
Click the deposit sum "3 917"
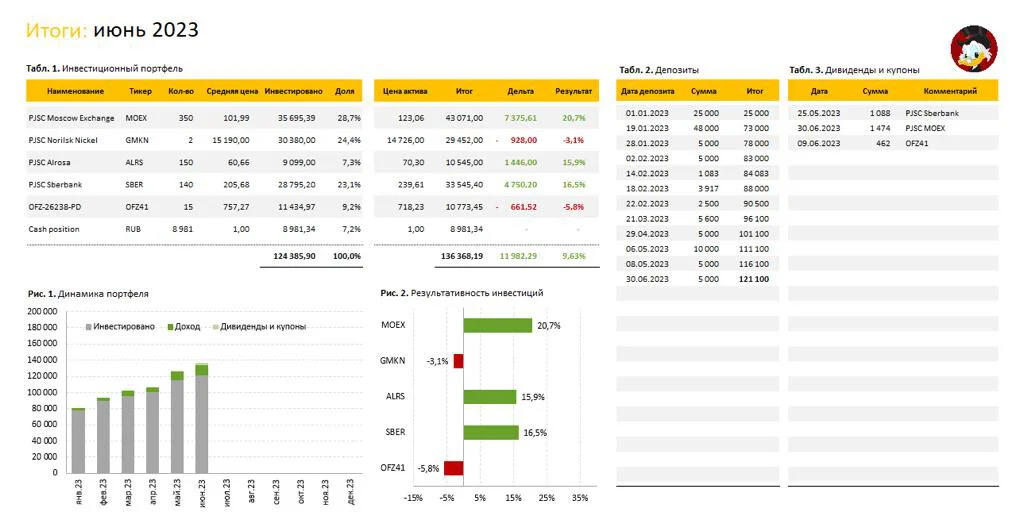point(708,189)
